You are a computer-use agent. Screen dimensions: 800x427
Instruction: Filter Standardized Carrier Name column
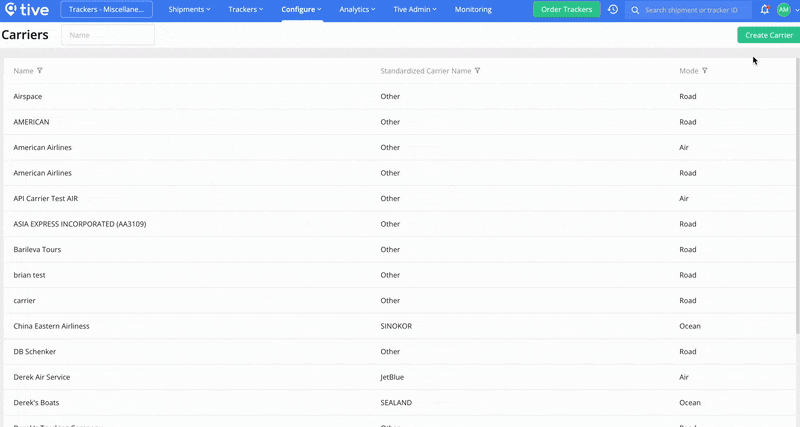(x=478, y=71)
